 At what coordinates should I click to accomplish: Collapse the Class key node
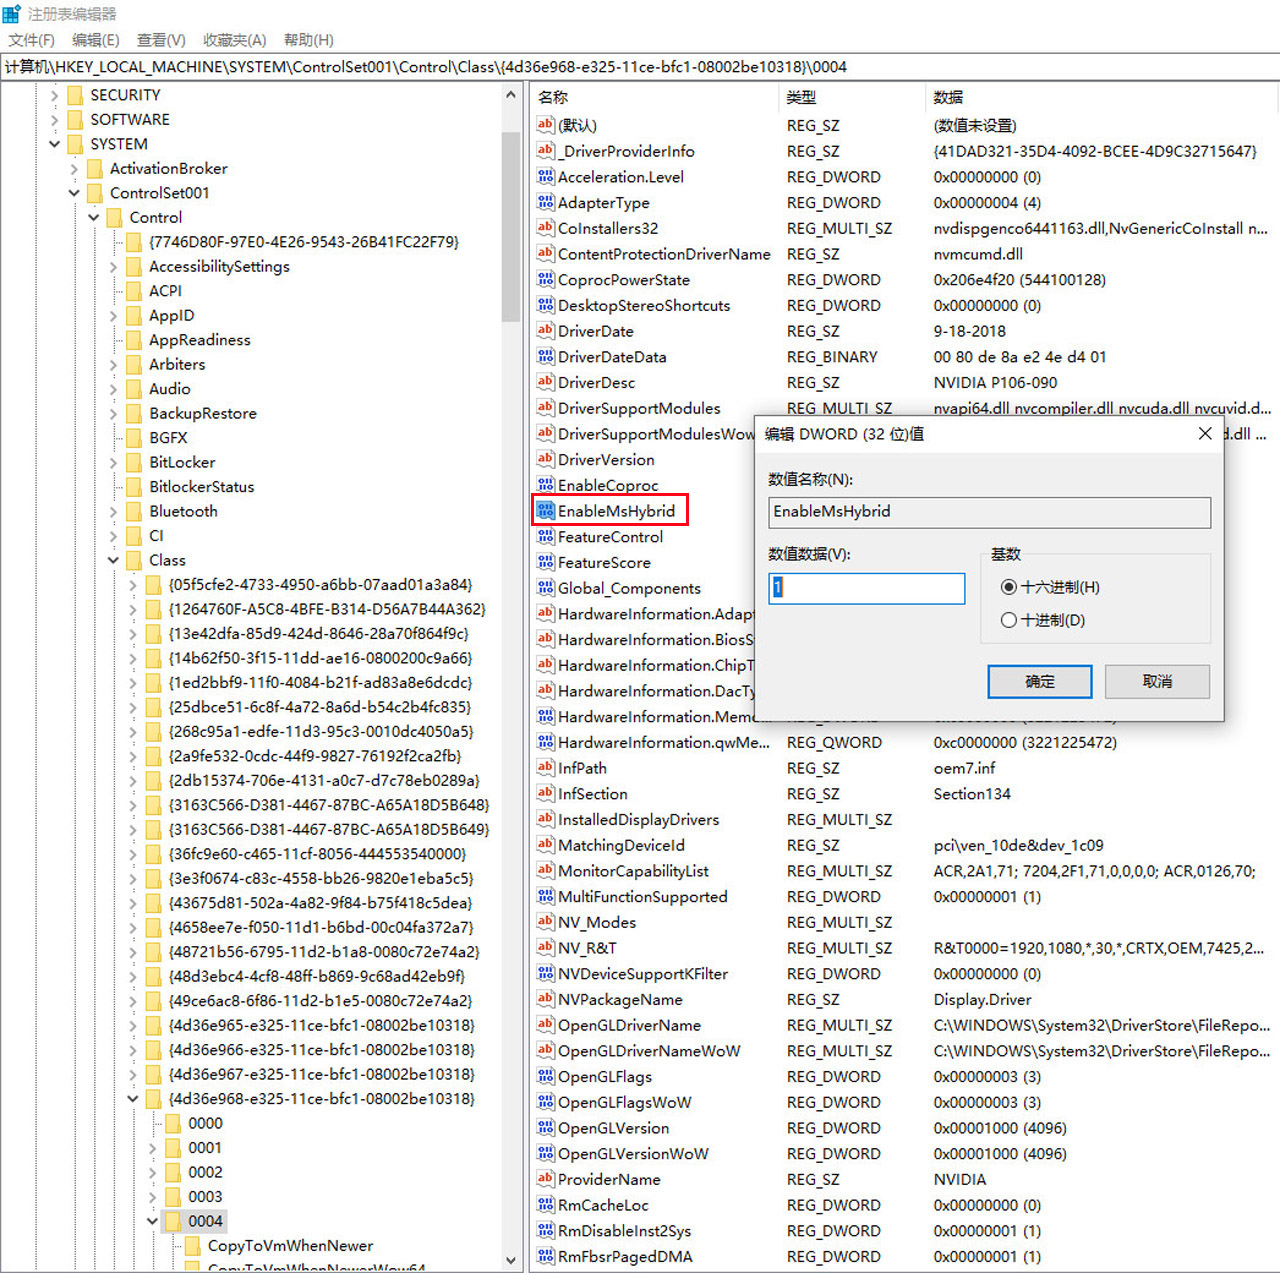coord(113,560)
